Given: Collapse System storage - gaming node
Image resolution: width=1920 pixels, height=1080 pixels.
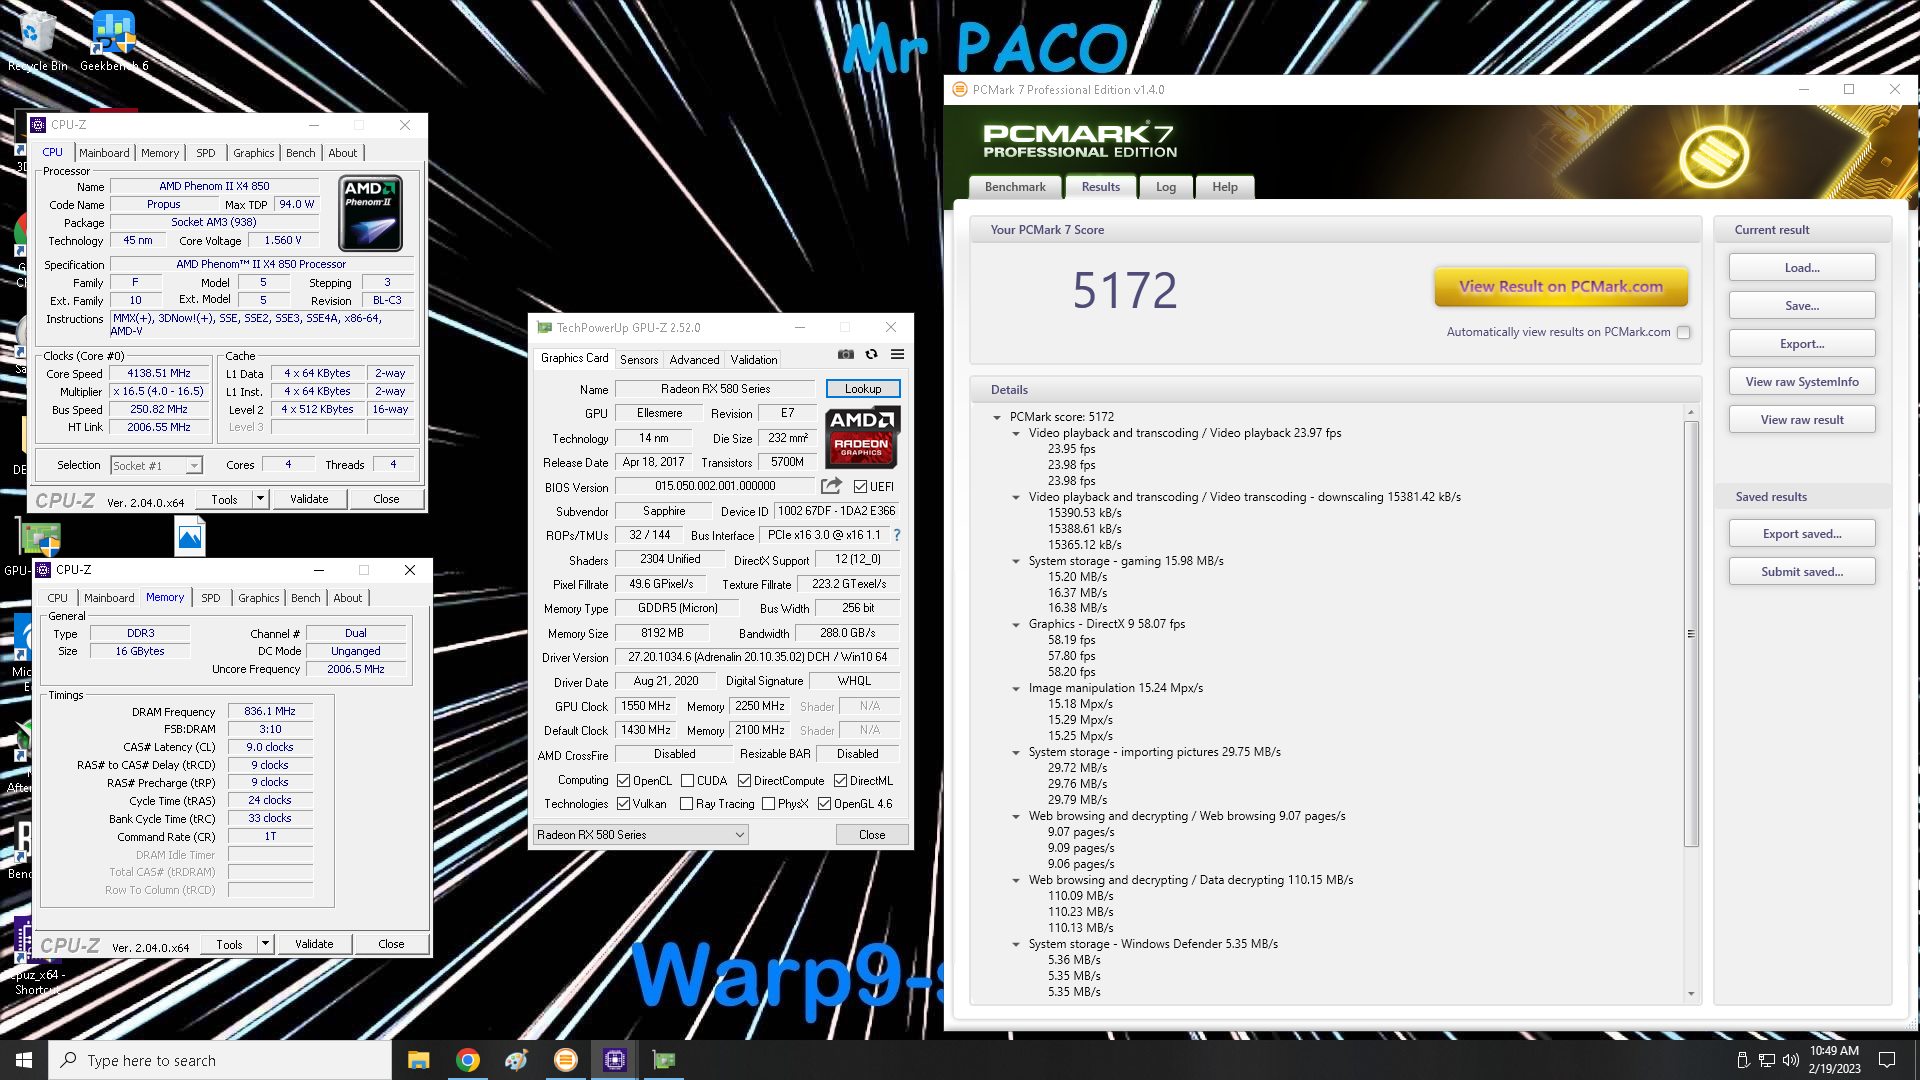Looking at the screenshot, I should (x=1016, y=561).
